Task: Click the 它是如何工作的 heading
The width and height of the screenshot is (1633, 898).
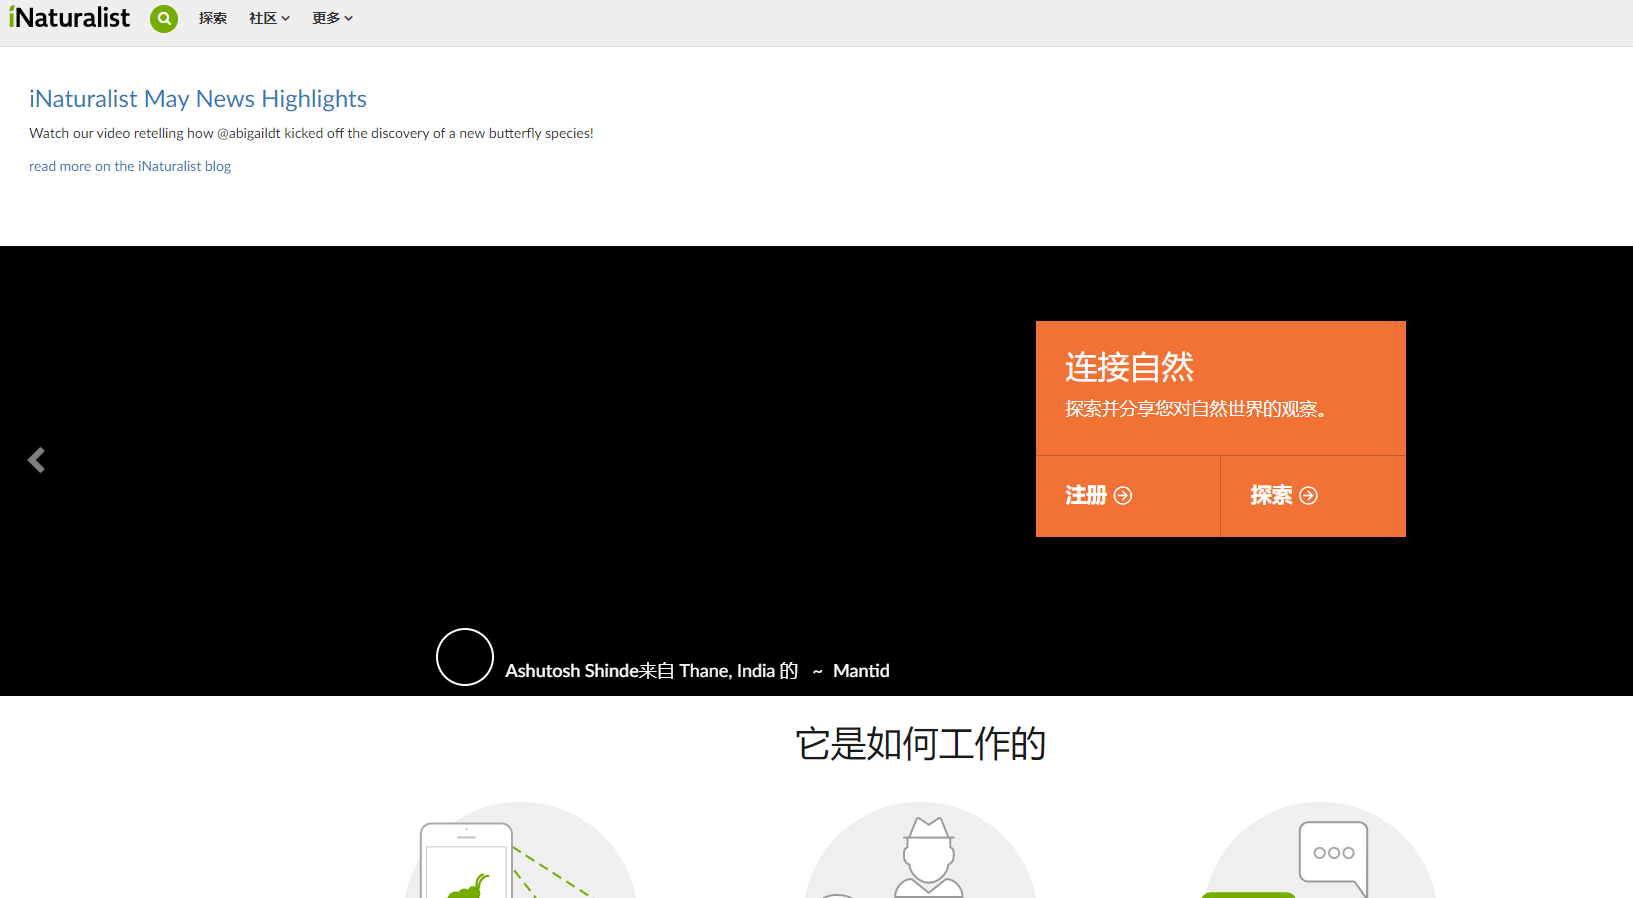Action: pos(921,744)
